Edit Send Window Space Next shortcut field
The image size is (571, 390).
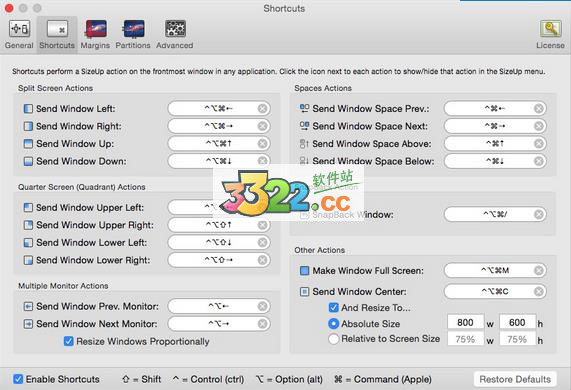tap(495, 126)
